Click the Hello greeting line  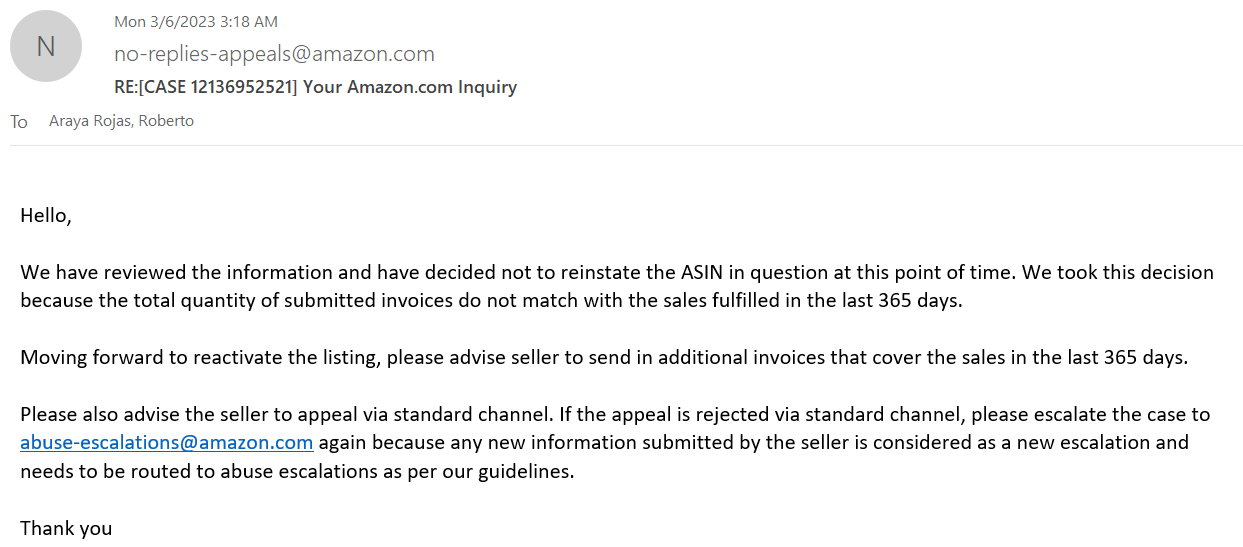click(46, 215)
